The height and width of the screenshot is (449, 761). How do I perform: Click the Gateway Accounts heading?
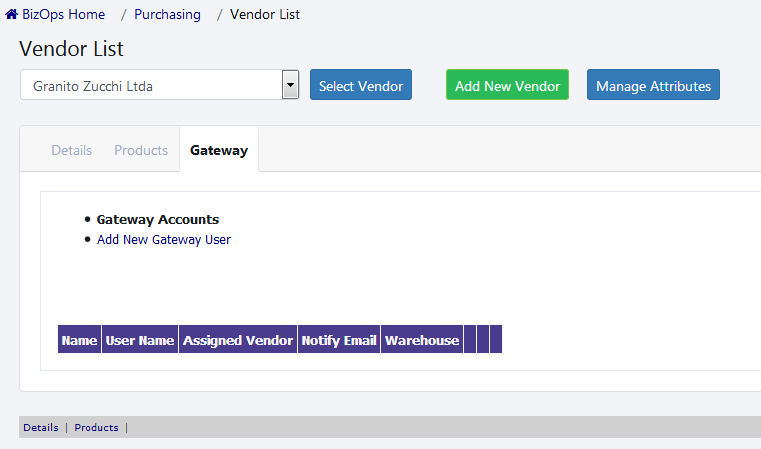[x=158, y=220]
